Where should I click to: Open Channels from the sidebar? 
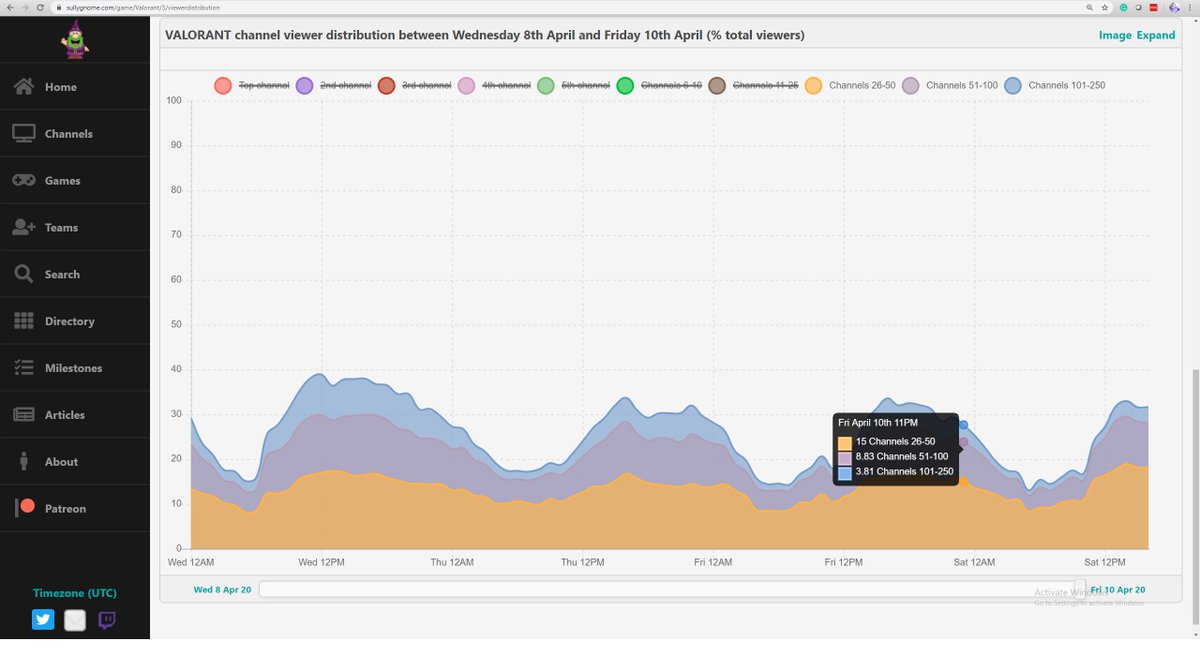(75, 133)
